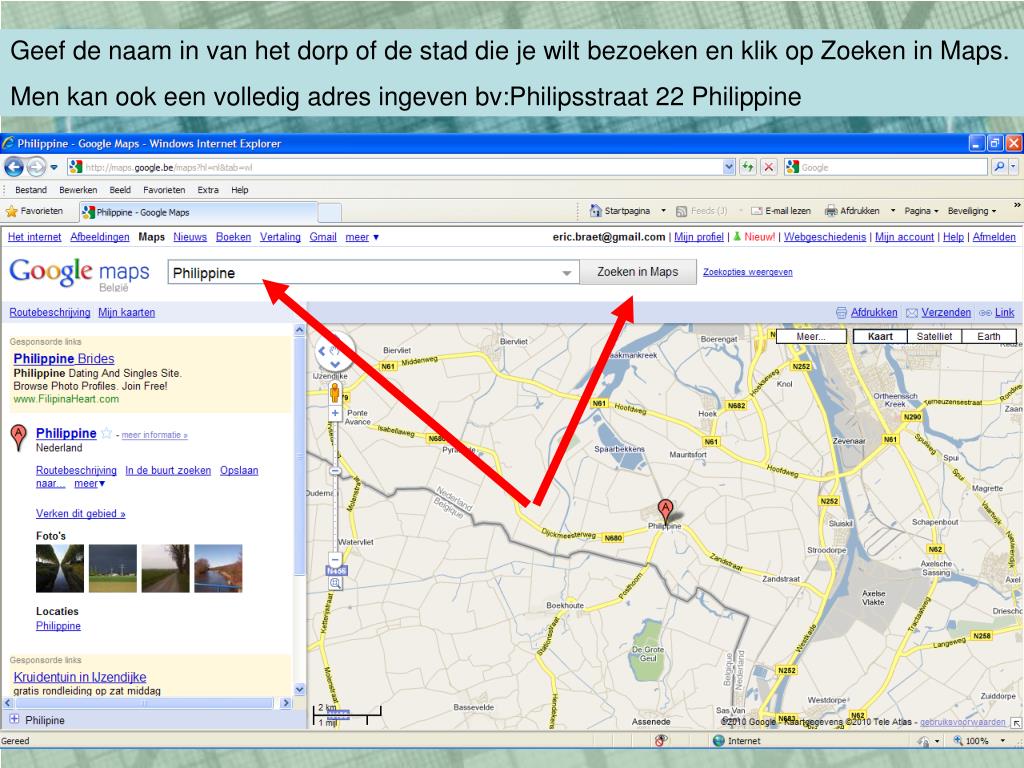Click the Afdrukken printer toolbar icon
Viewport: 1024px width, 768px height.
tap(831, 211)
